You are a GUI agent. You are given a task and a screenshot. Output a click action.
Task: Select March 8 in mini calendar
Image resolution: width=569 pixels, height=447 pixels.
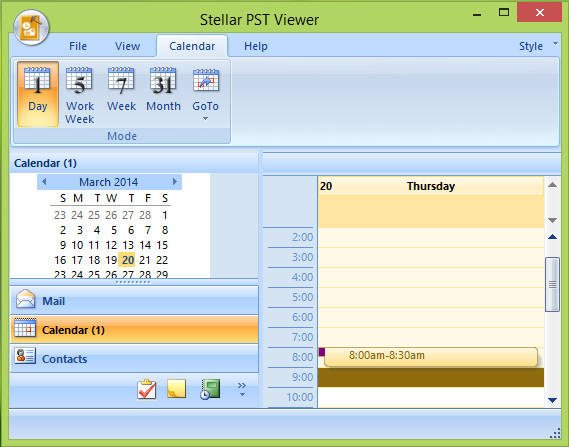165,230
